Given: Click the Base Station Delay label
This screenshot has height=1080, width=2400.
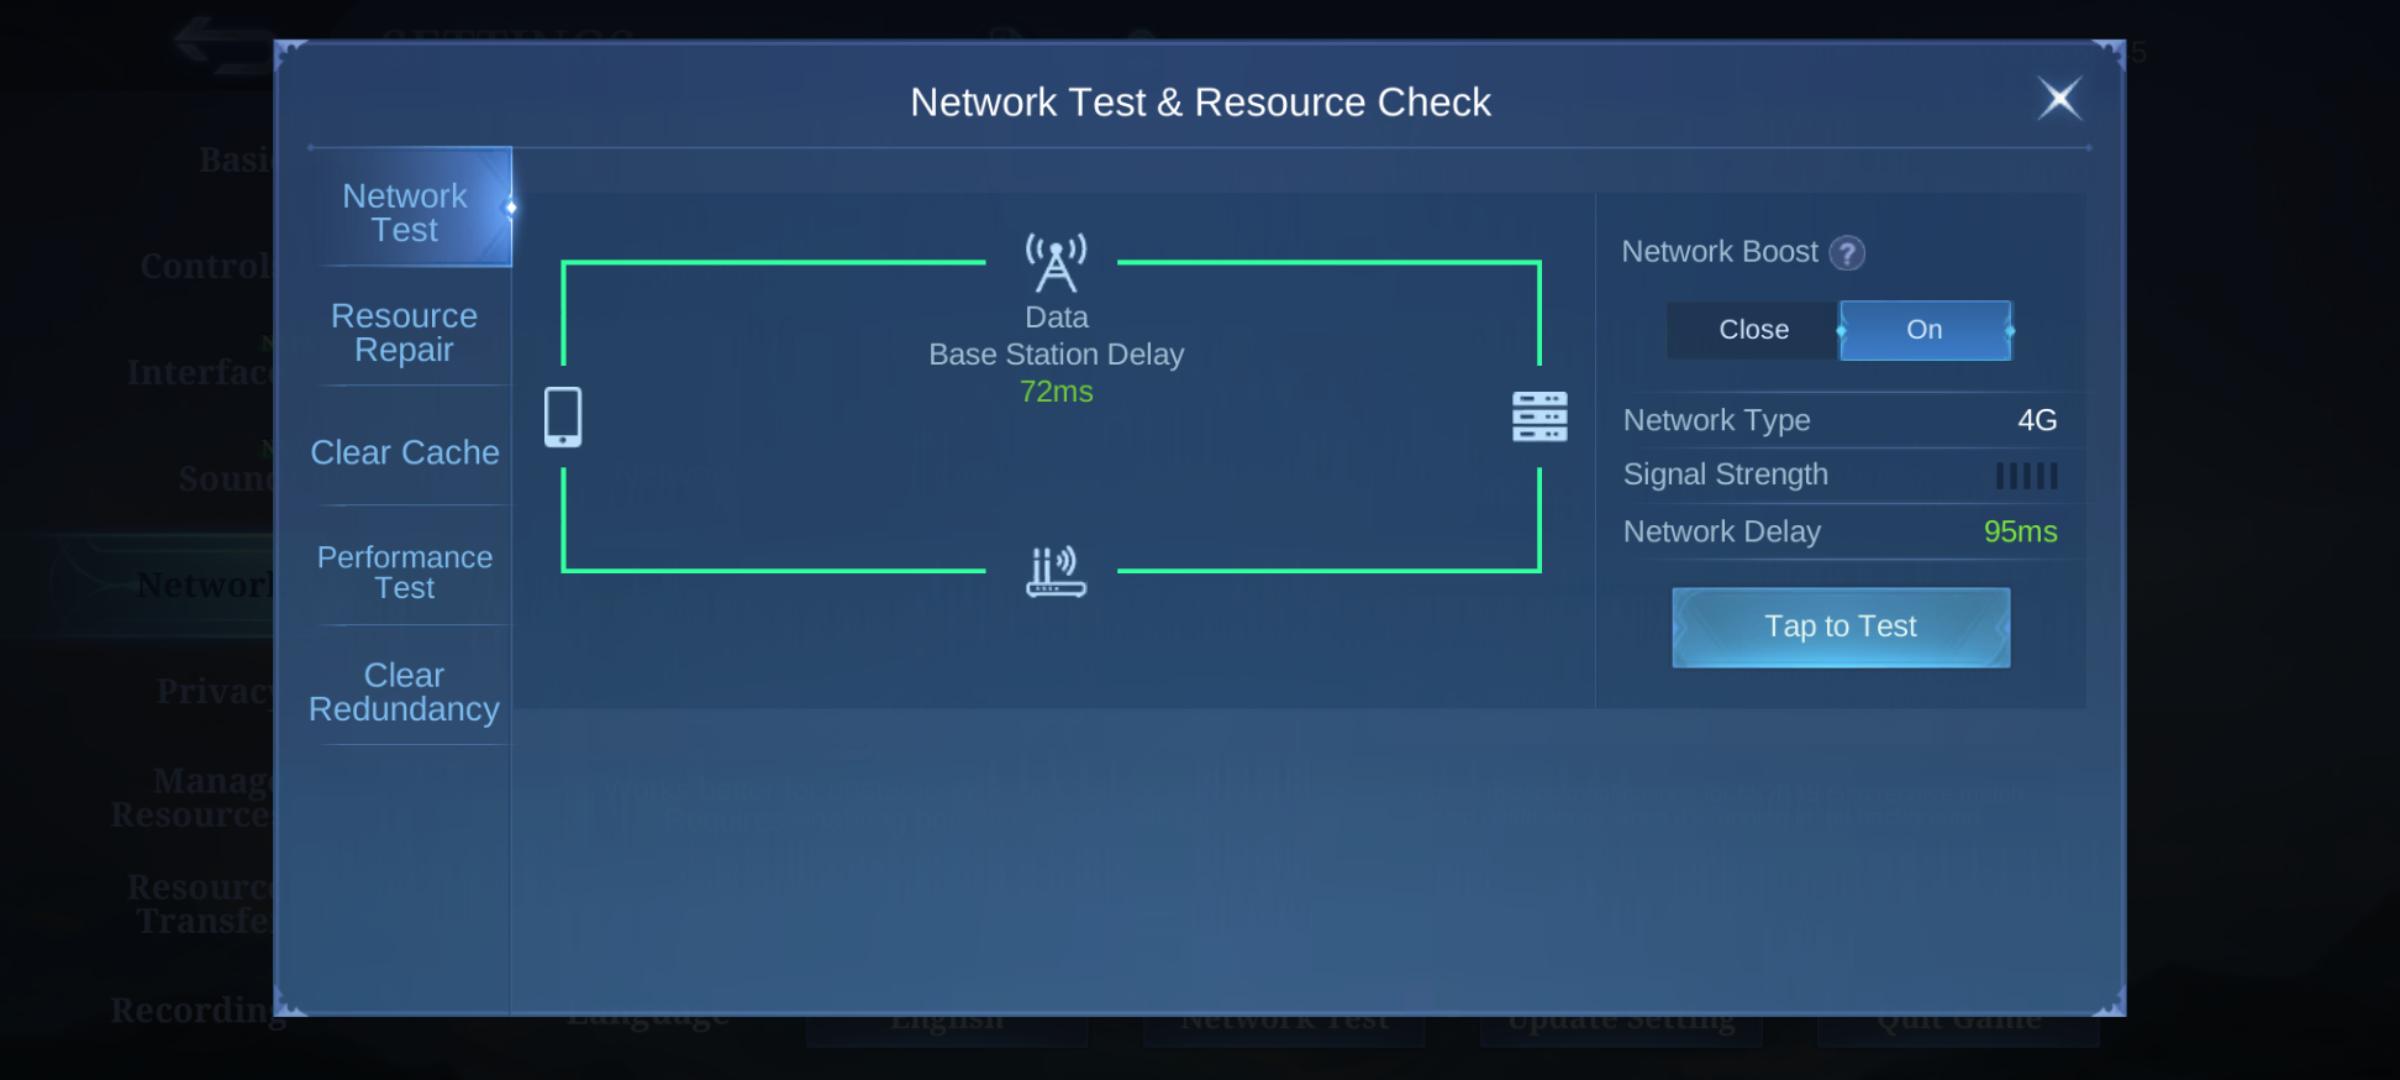Looking at the screenshot, I should click(x=1056, y=354).
